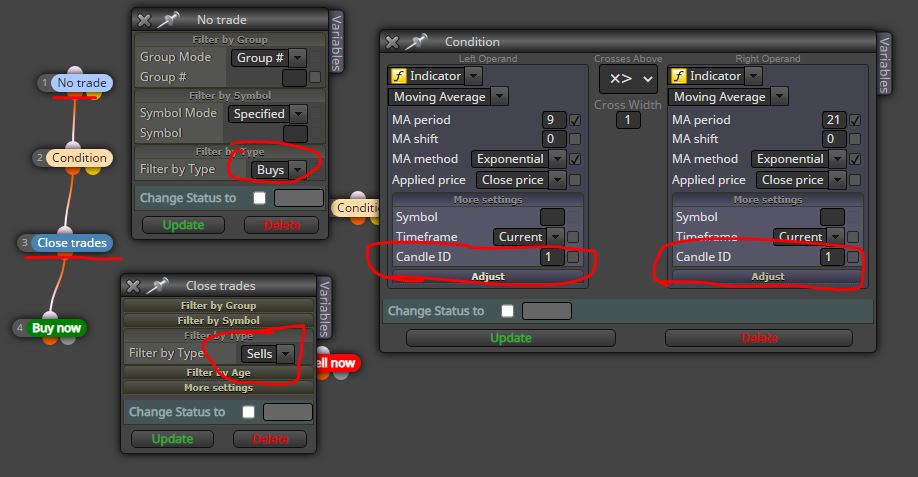Close the Condition panel with X icon
The width and height of the screenshot is (918, 477).
pyautogui.click(x=392, y=42)
